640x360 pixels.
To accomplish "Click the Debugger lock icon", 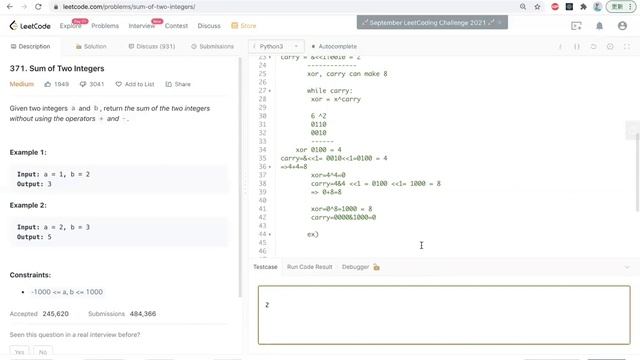I will pos(376,267).
